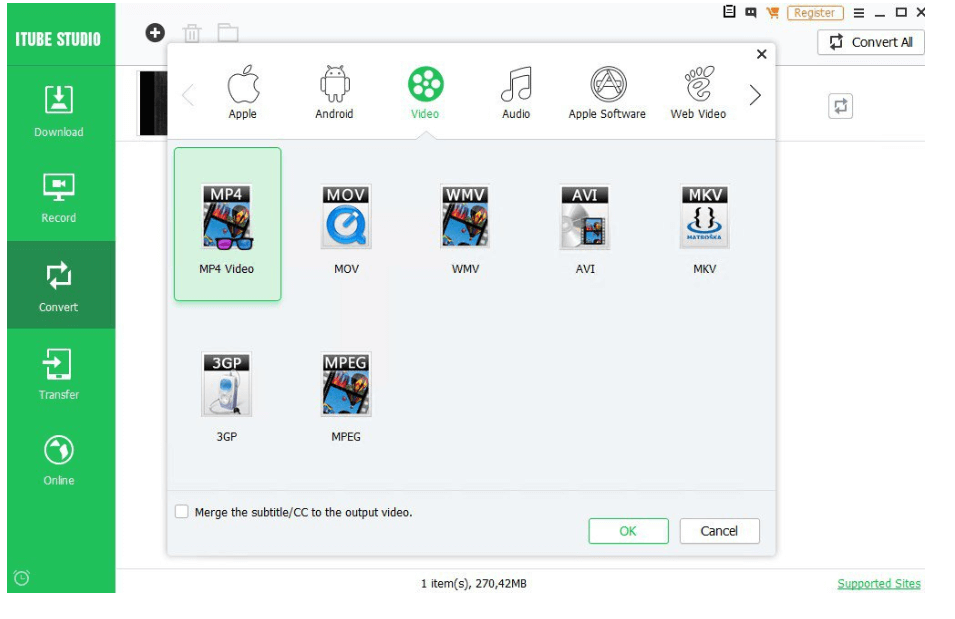Show previous categories with left arrow

pyautogui.click(x=188, y=94)
